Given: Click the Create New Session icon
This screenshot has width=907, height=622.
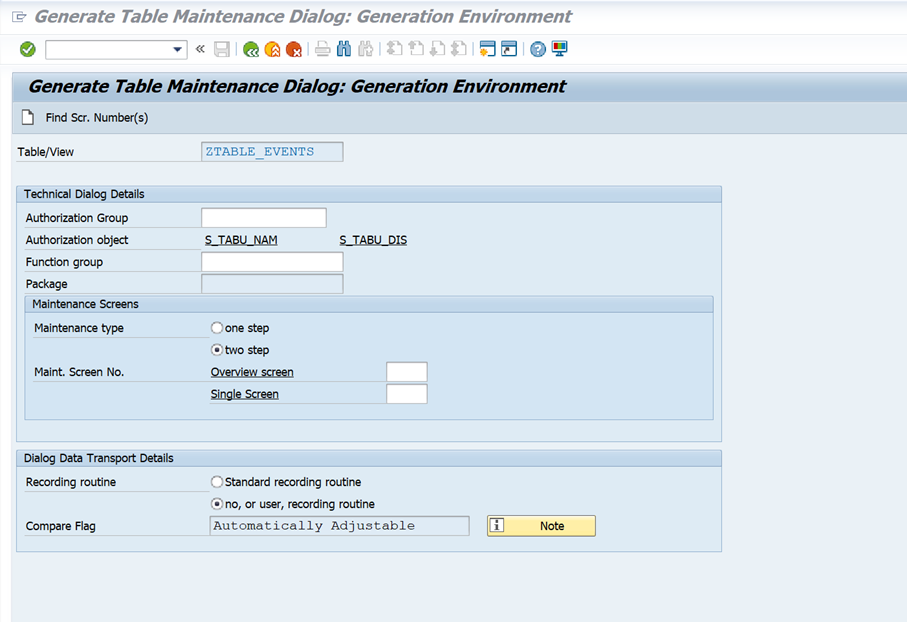Looking at the screenshot, I should [488, 49].
